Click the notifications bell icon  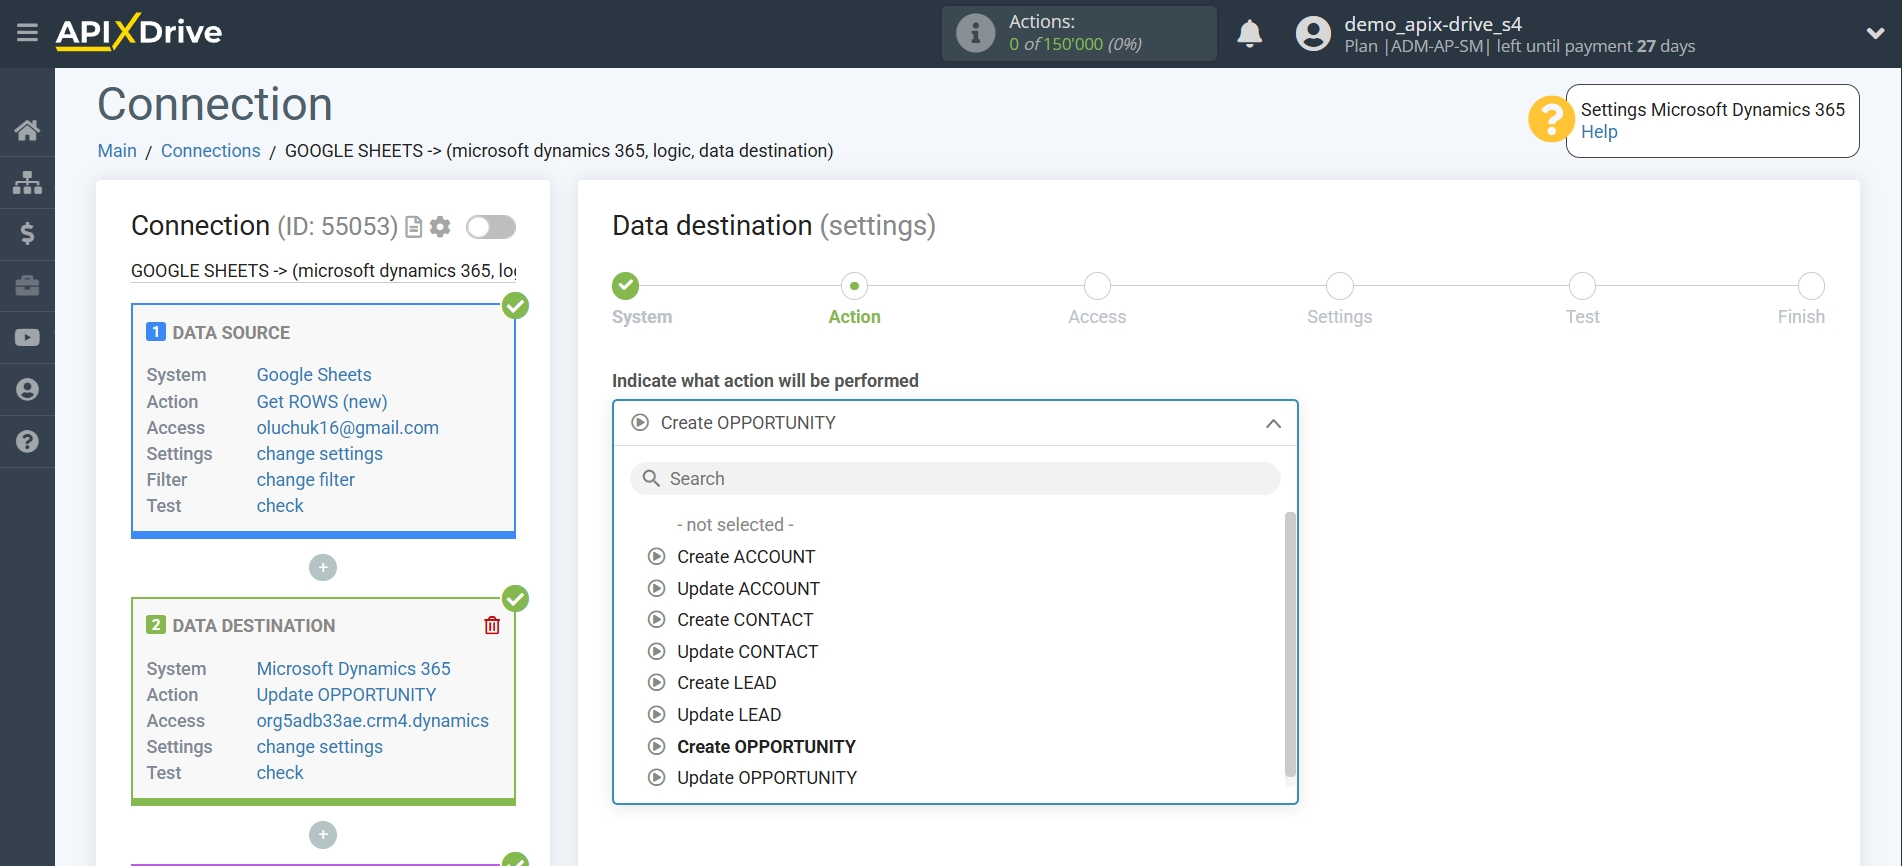[1249, 34]
